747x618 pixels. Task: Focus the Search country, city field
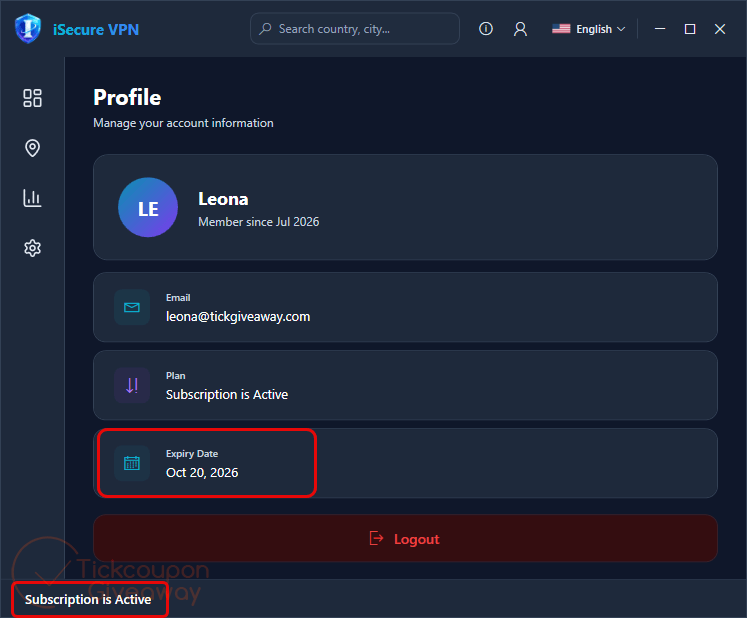[x=355, y=29]
